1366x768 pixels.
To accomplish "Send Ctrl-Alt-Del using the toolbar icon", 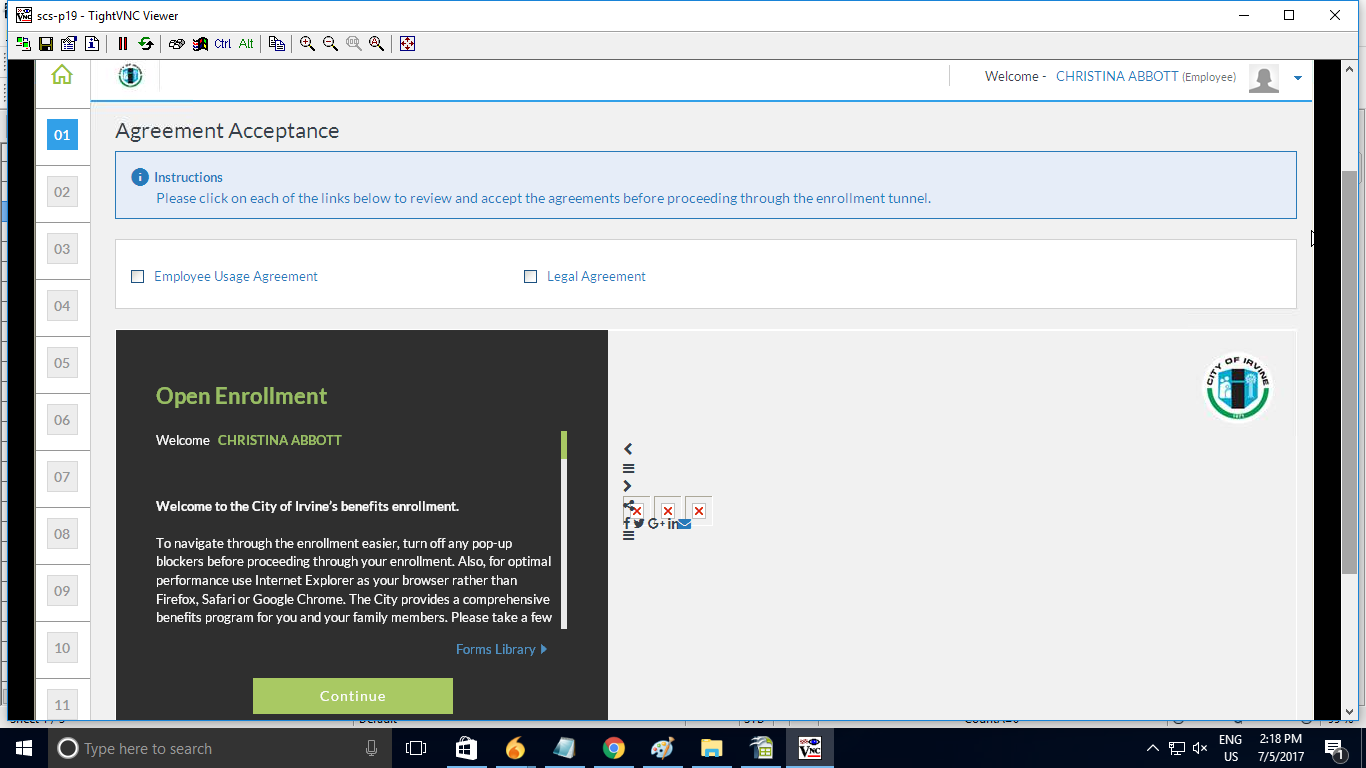I will [x=176, y=43].
